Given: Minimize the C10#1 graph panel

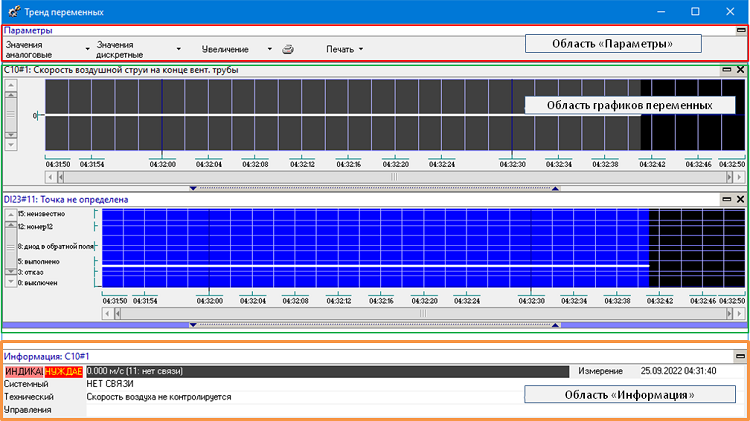Looking at the screenshot, I should click(x=727, y=70).
